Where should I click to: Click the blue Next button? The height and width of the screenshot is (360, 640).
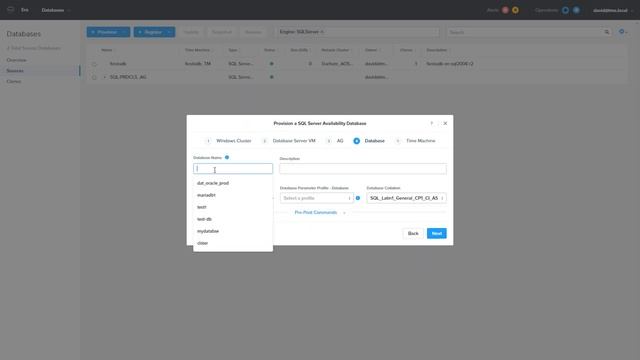pyautogui.click(x=437, y=233)
